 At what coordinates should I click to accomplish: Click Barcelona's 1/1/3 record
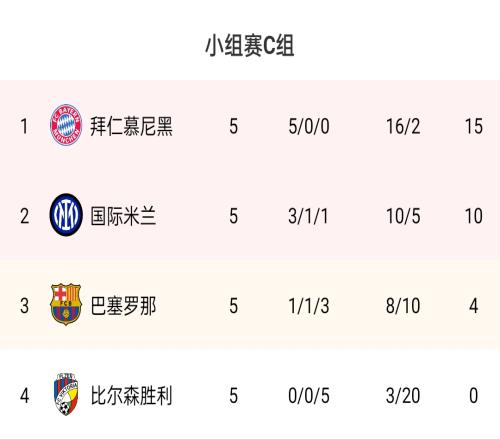coord(309,306)
